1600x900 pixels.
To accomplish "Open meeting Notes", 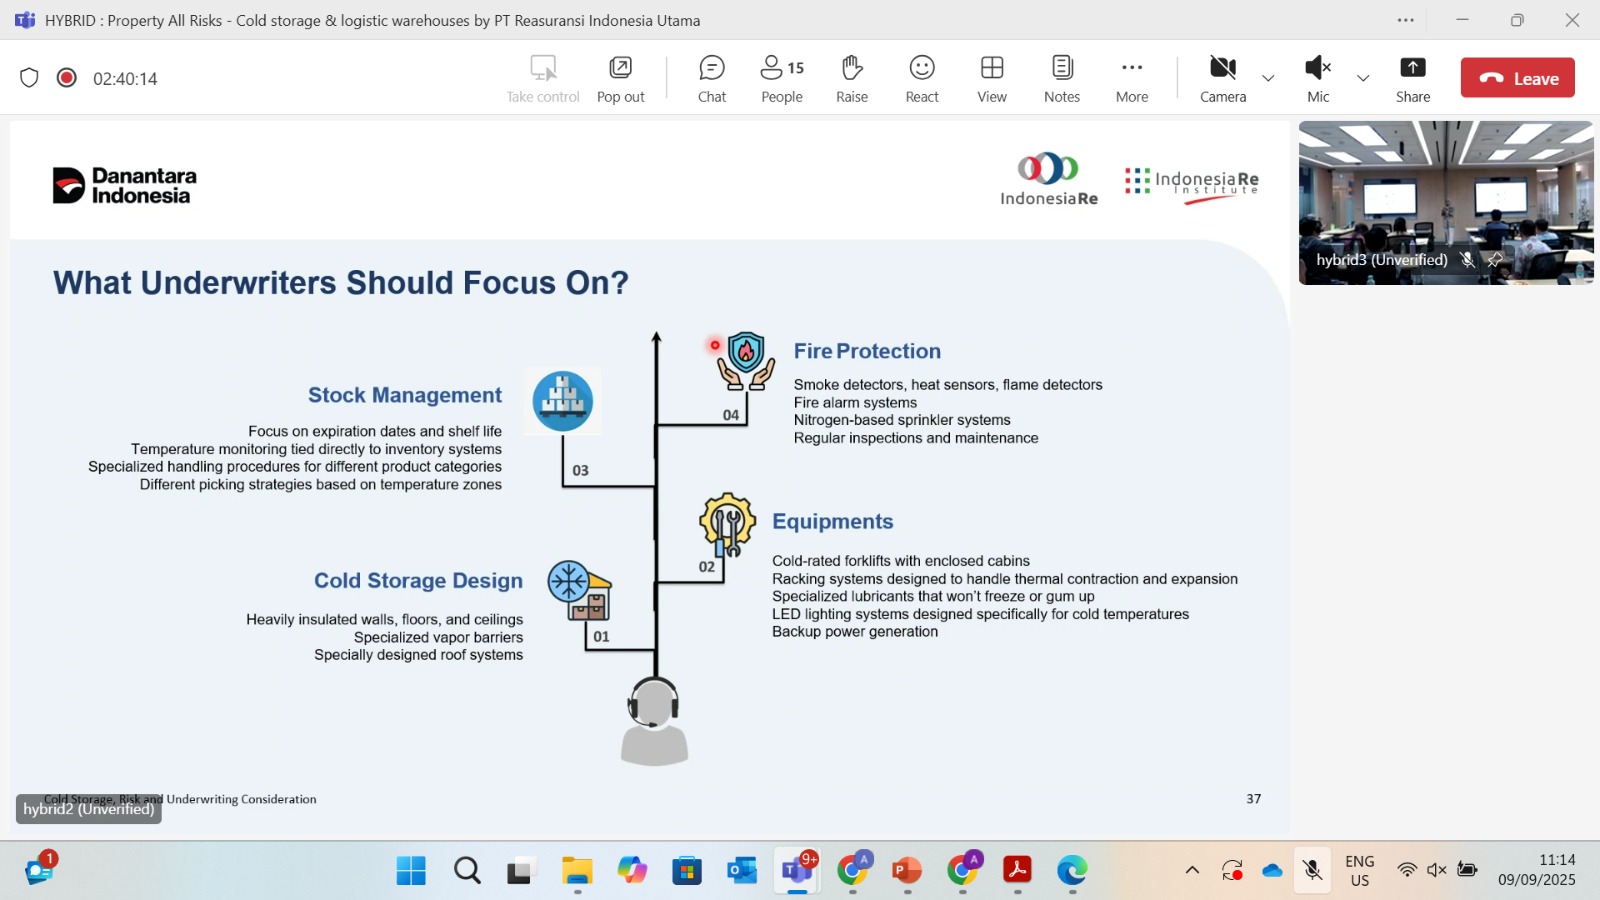I will tap(1061, 79).
